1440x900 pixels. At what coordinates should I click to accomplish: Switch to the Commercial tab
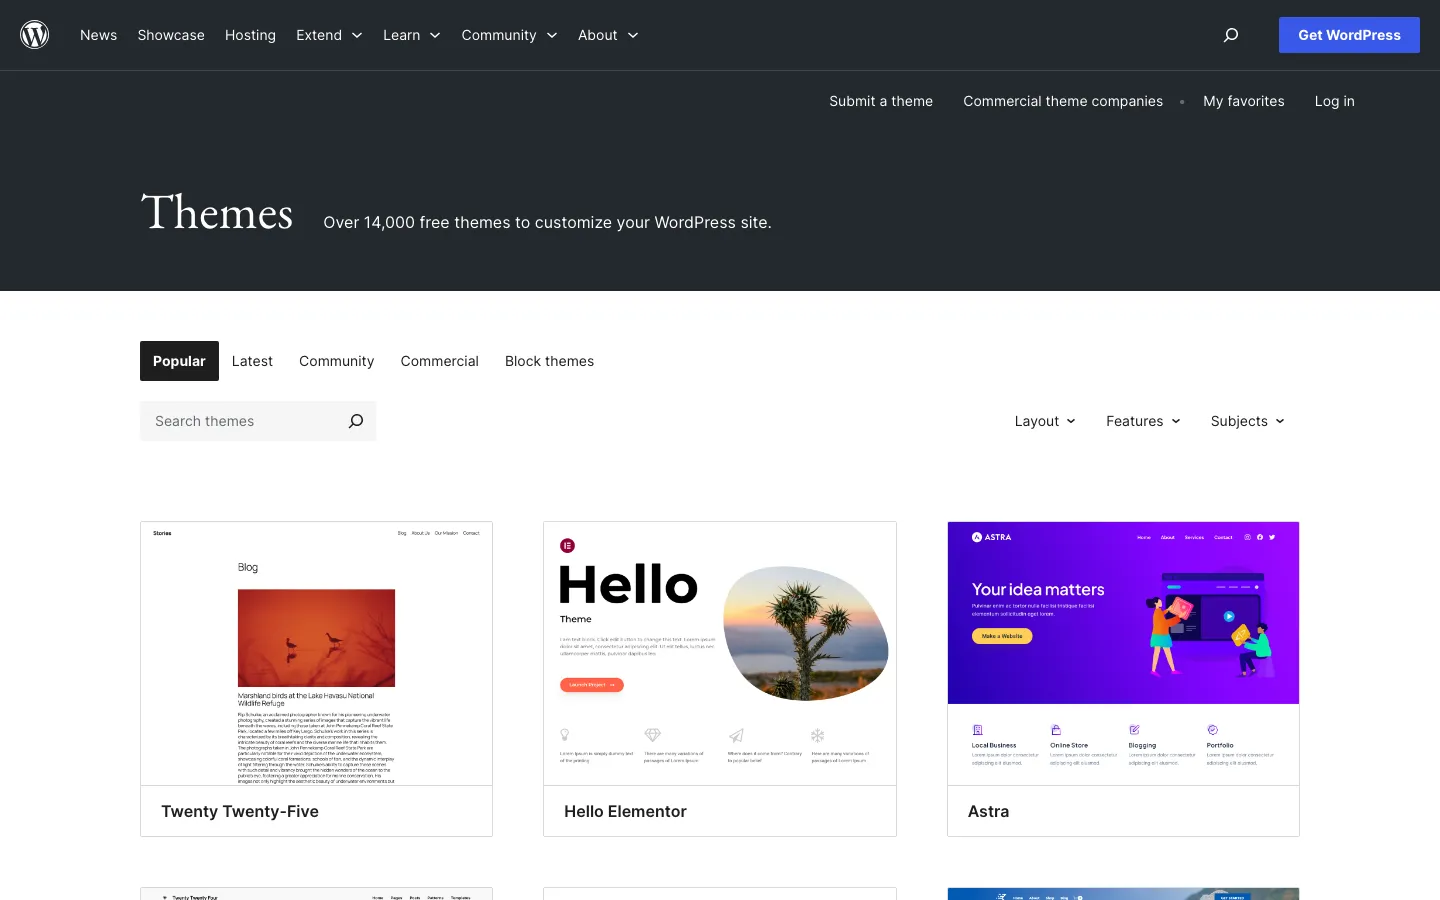[x=439, y=361]
